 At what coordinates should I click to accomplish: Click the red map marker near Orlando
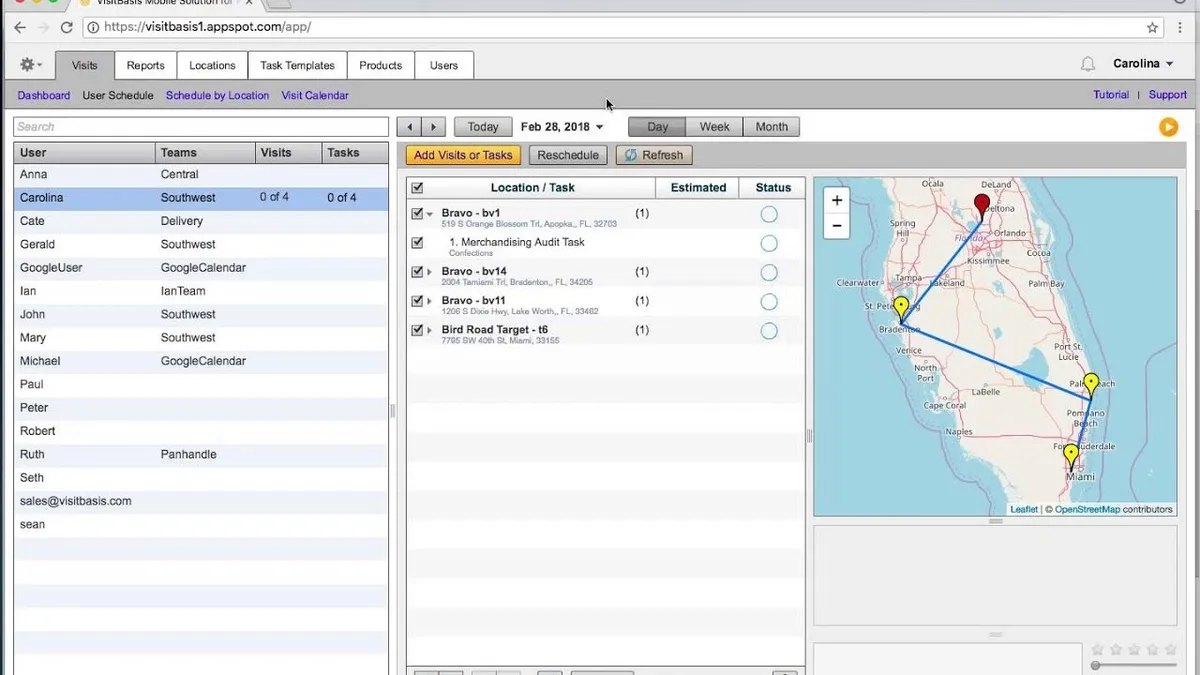982,206
